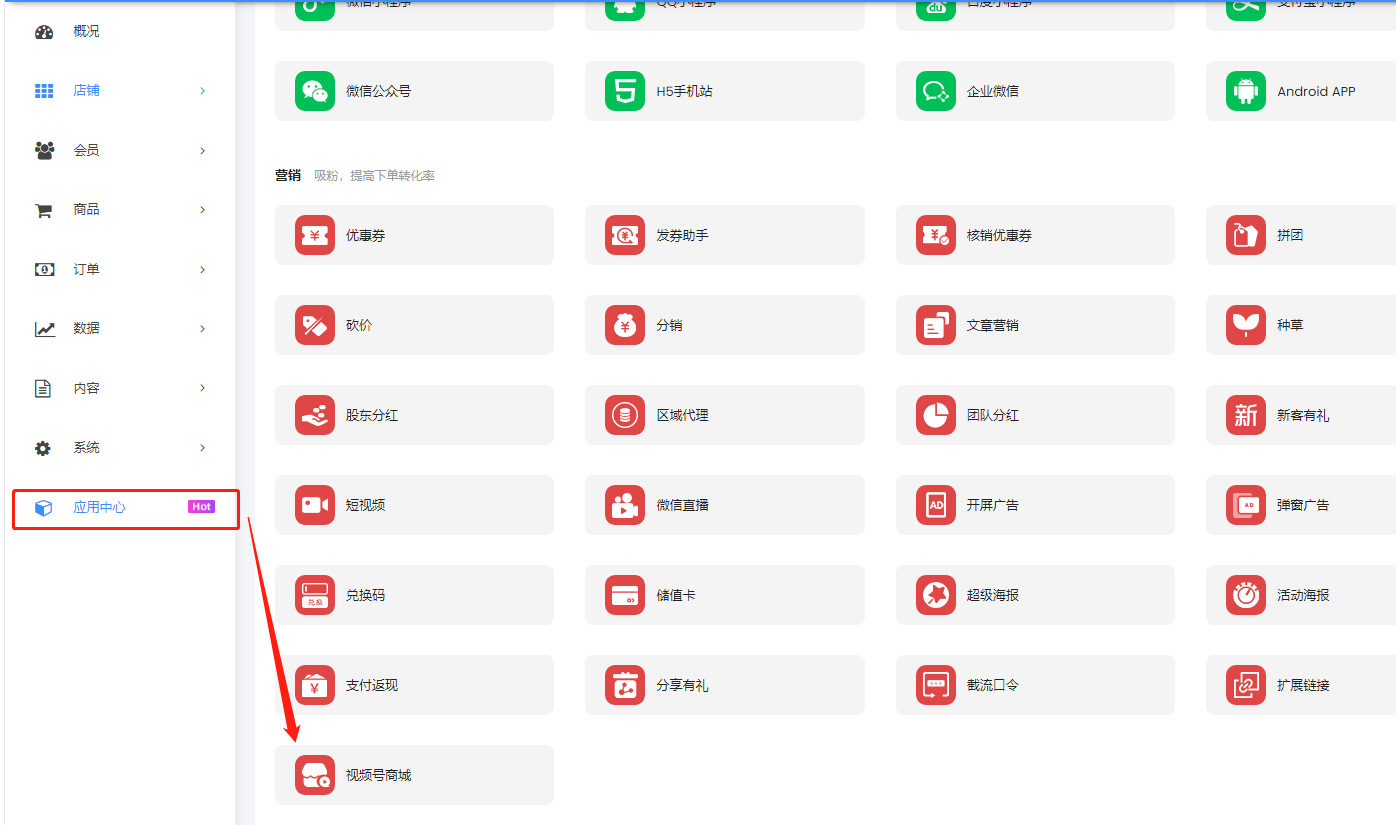
Task: Open the 储值卡 card icon
Action: pos(625,595)
